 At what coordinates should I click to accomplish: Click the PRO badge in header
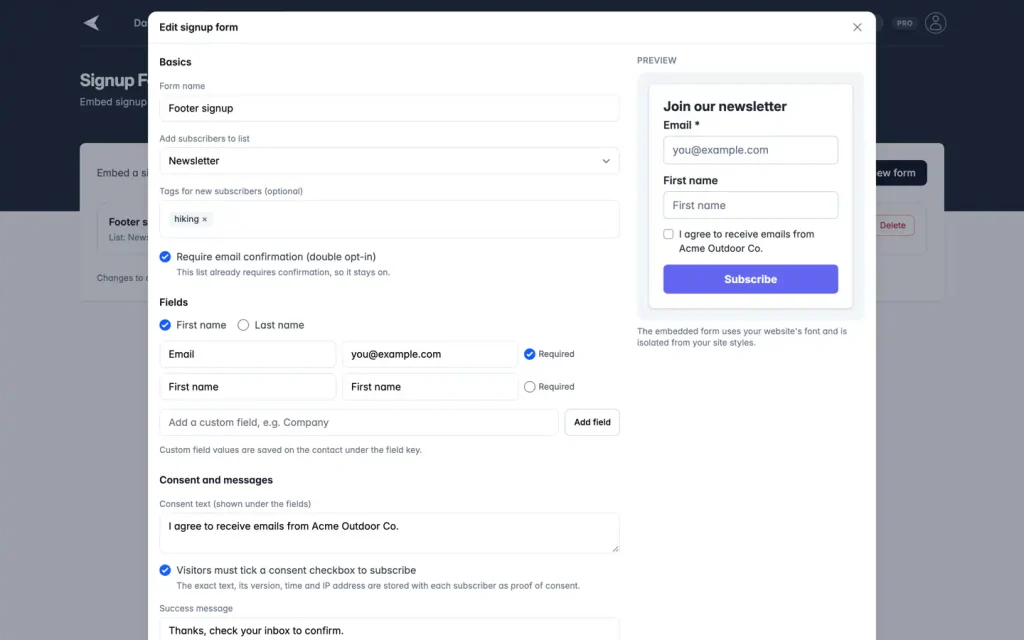[904, 23]
